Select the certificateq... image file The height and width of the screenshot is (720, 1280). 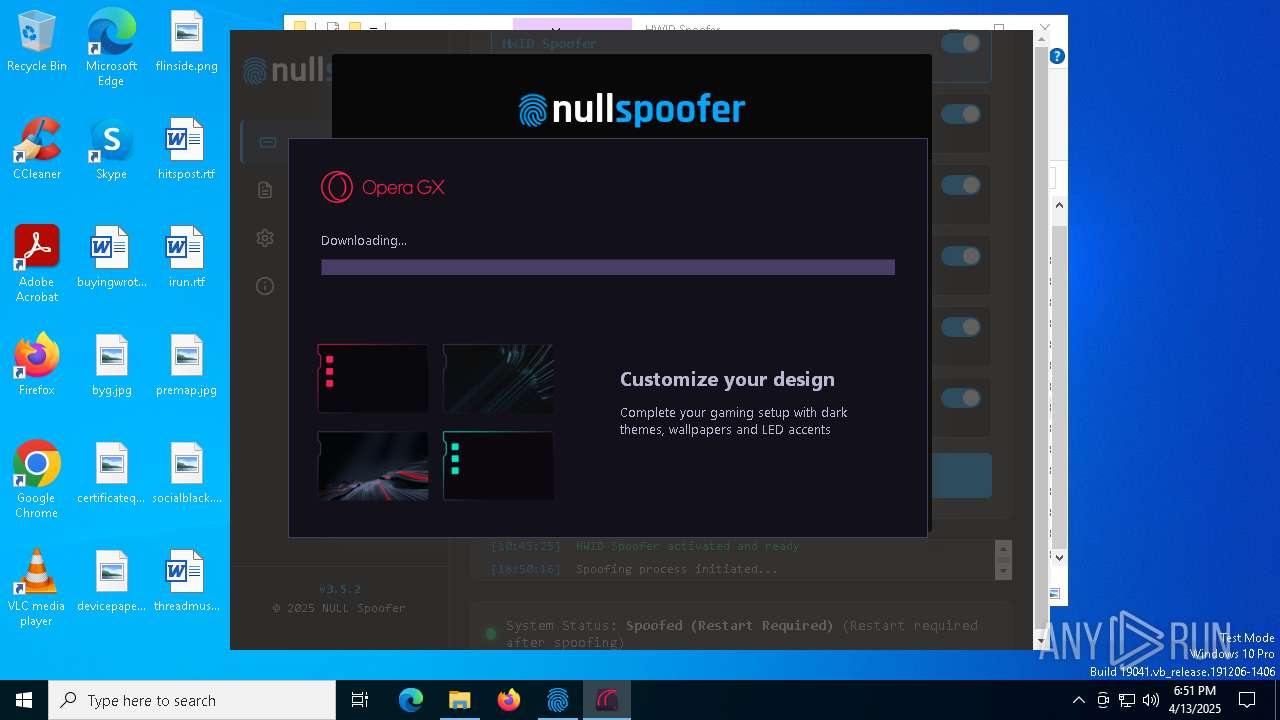point(112,474)
